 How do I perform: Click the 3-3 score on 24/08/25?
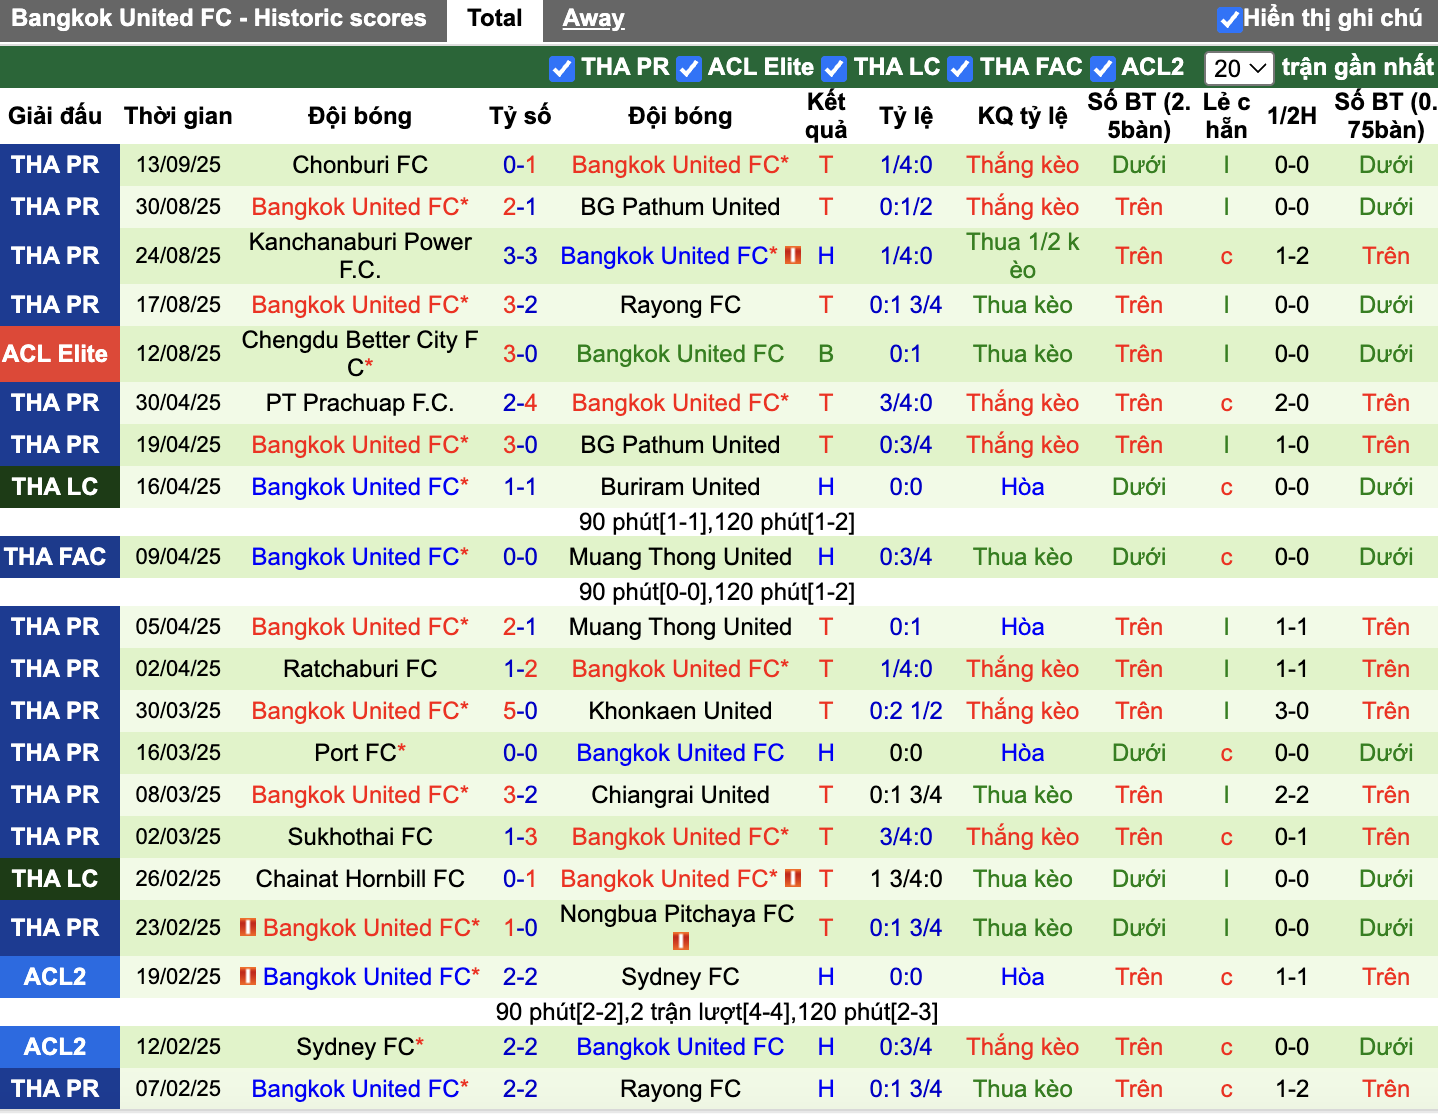click(x=520, y=256)
